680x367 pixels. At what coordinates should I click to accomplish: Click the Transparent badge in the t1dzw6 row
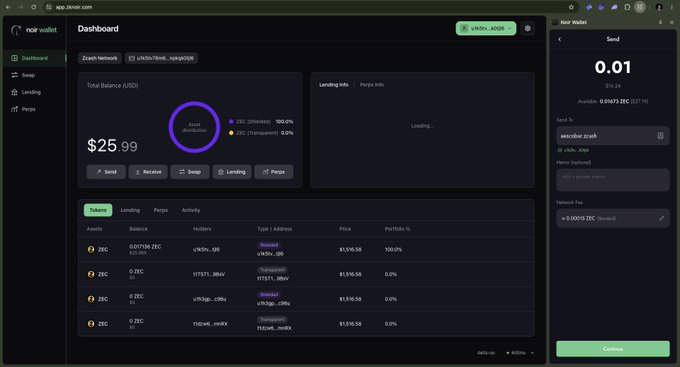[272, 319]
